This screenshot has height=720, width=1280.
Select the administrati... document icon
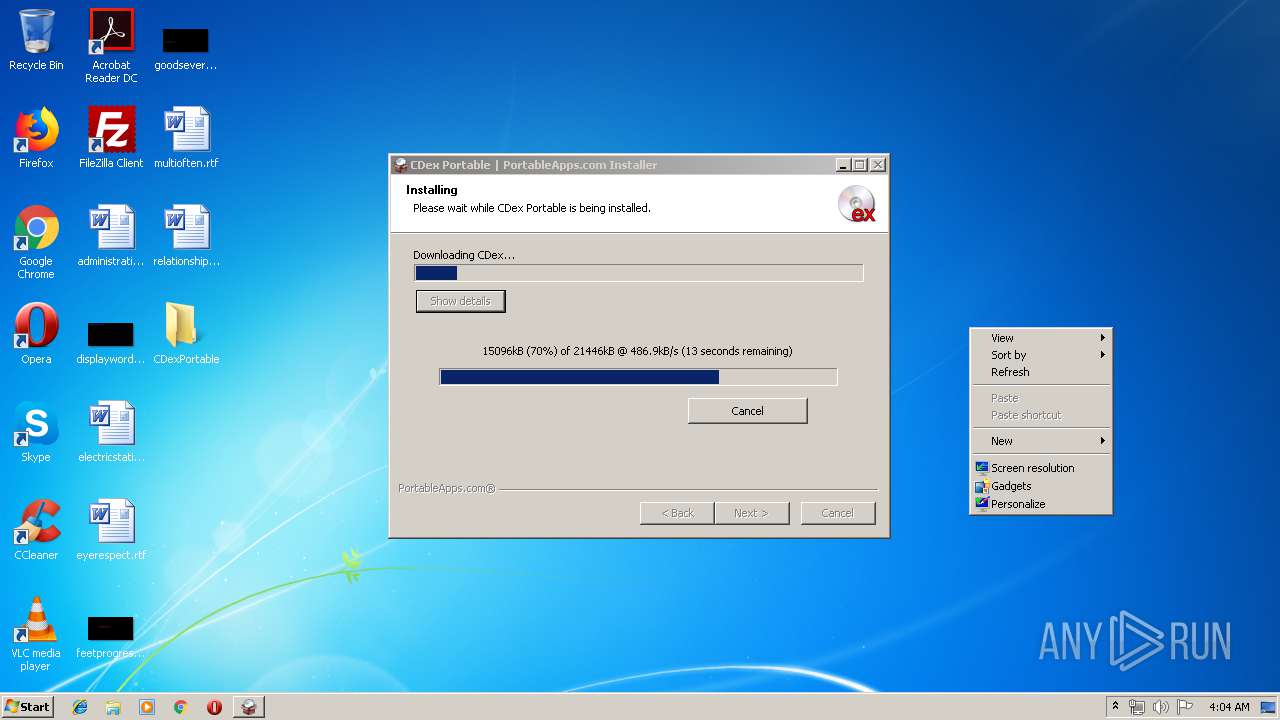tap(111, 236)
